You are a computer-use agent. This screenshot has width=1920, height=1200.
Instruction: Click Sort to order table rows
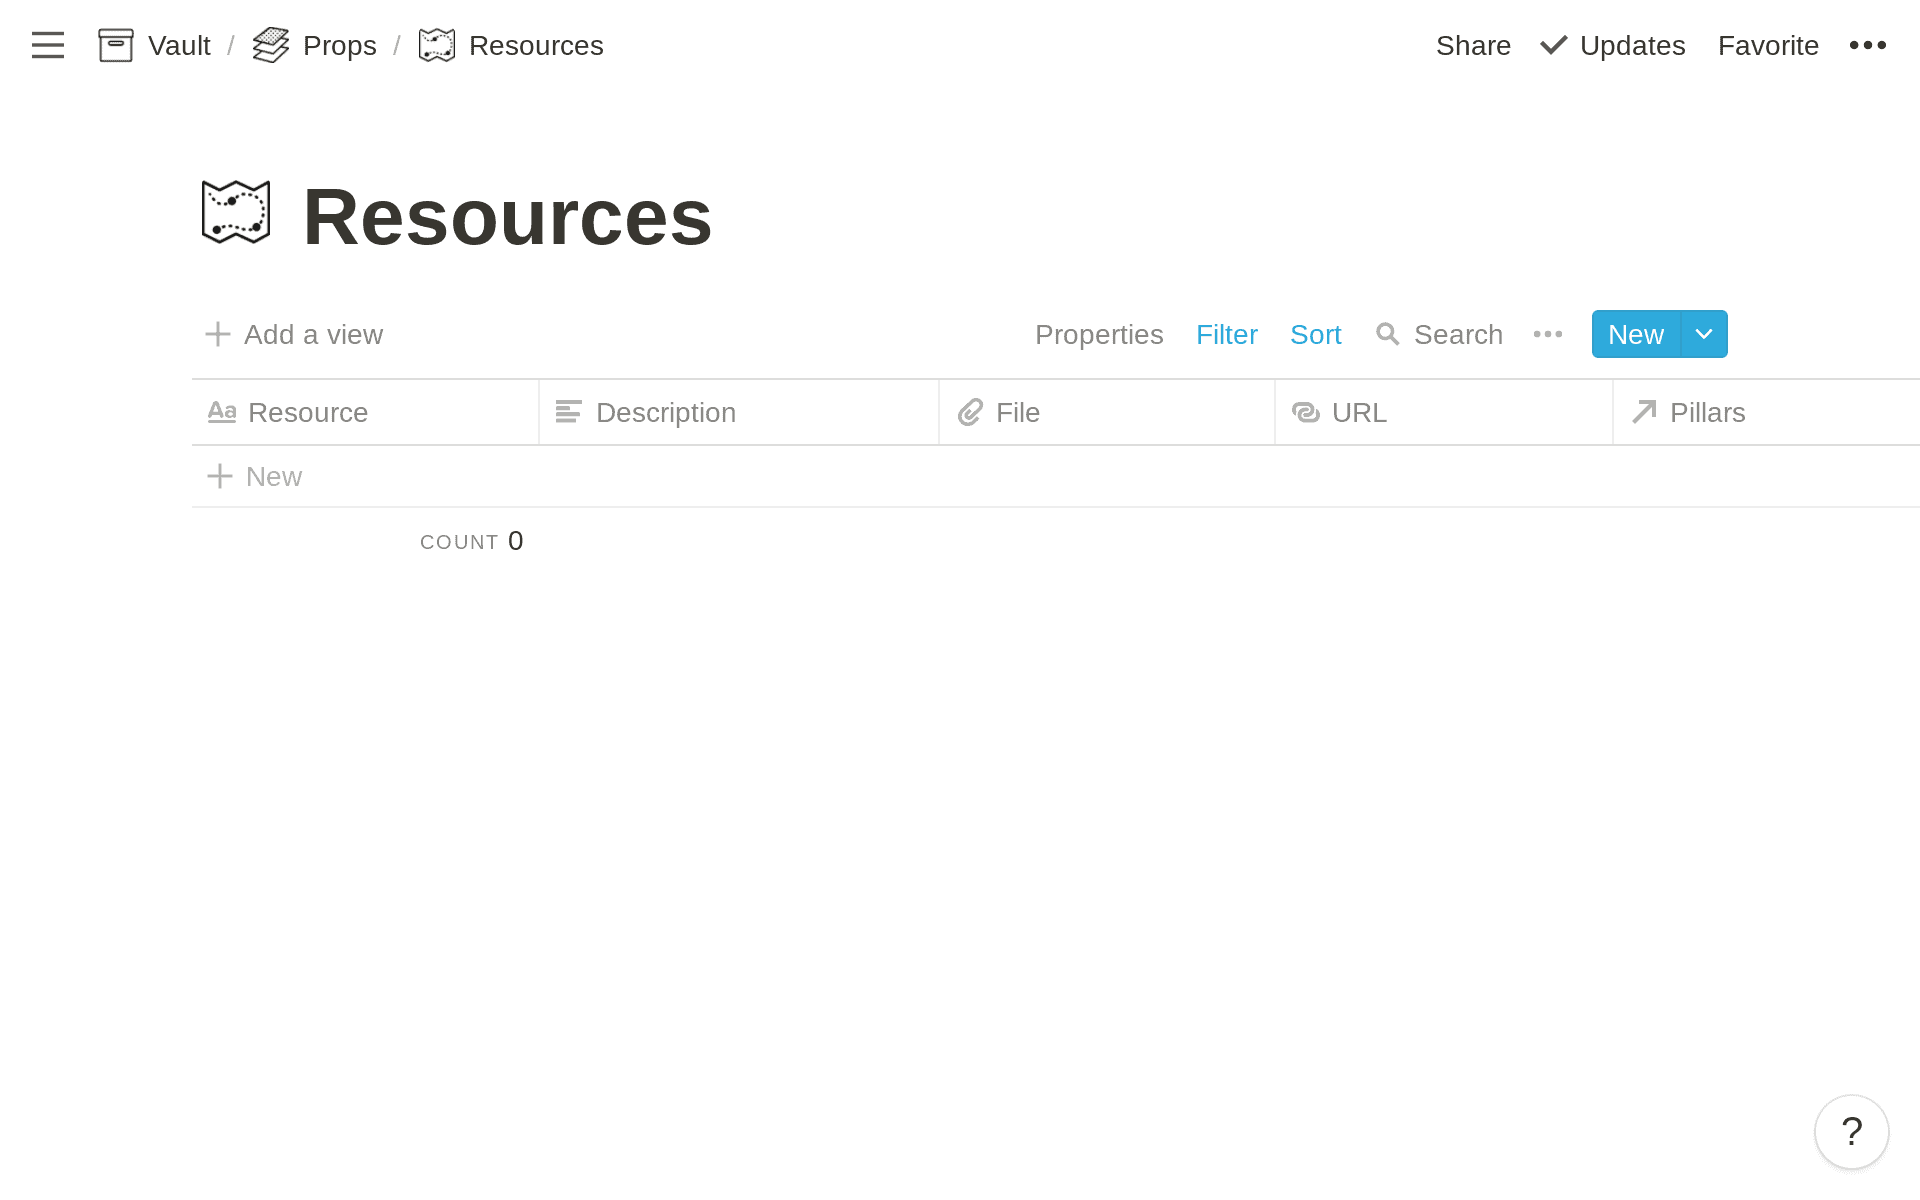tap(1315, 334)
